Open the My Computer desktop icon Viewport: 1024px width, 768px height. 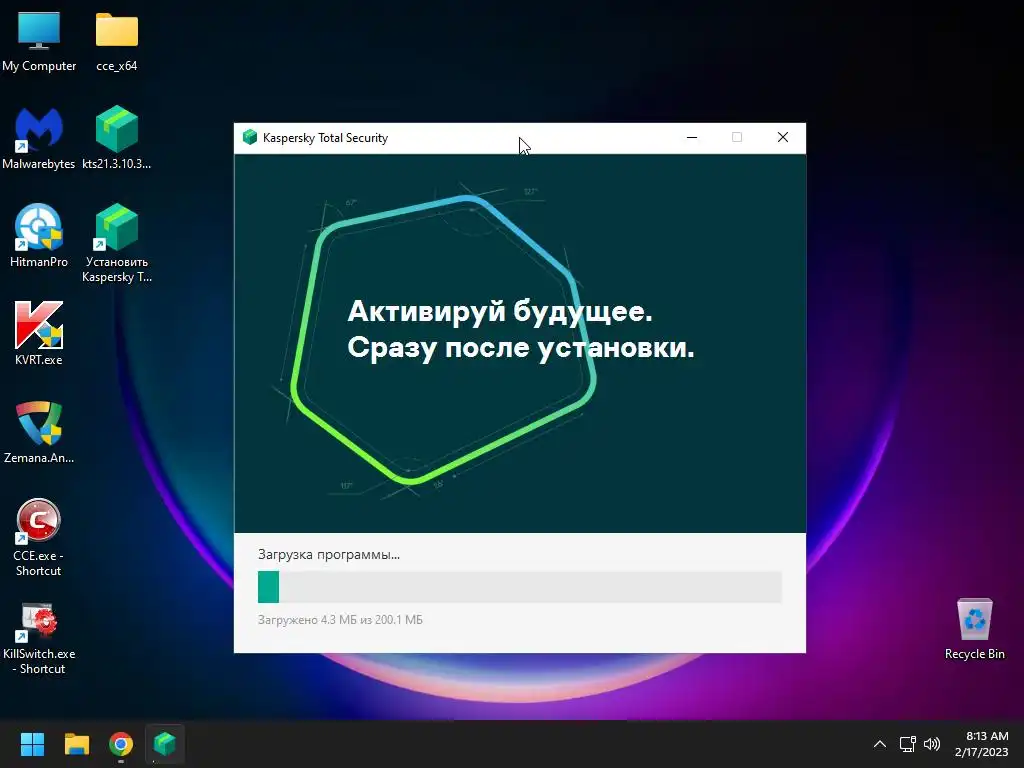39,40
